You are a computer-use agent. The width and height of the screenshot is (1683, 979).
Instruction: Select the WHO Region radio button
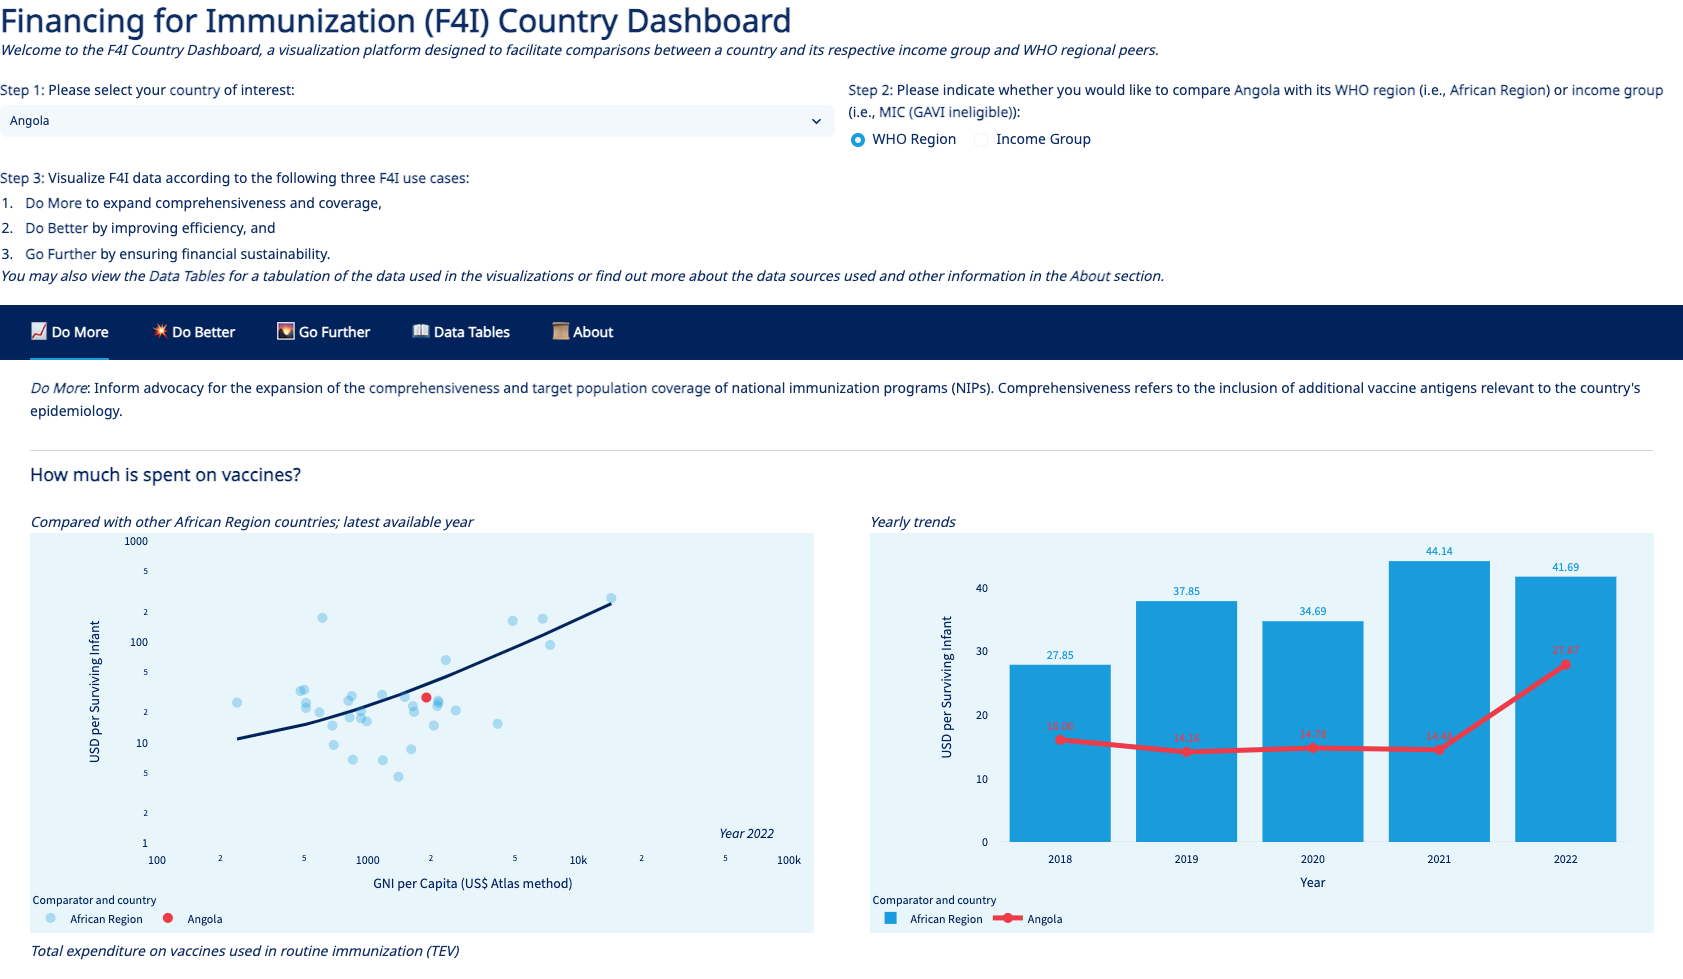pyautogui.click(x=857, y=140)
